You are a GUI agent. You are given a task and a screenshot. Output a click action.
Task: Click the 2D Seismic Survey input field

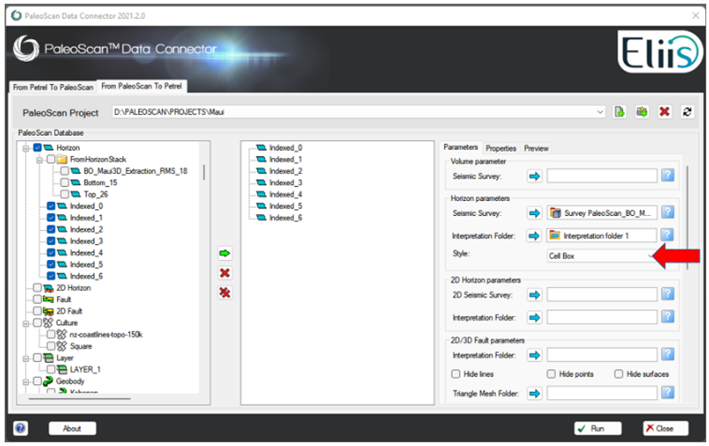pyautogui.click(x=601, y=294)
